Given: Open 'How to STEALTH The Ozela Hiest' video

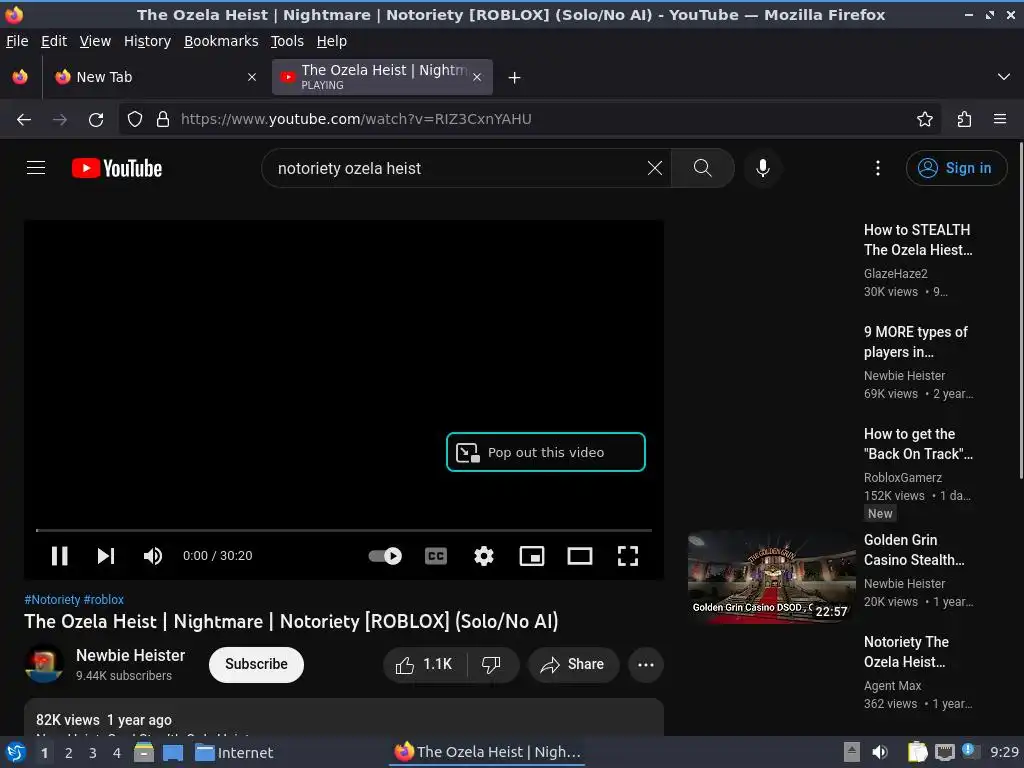Looking at the screenshot, I should pos(918,240).
